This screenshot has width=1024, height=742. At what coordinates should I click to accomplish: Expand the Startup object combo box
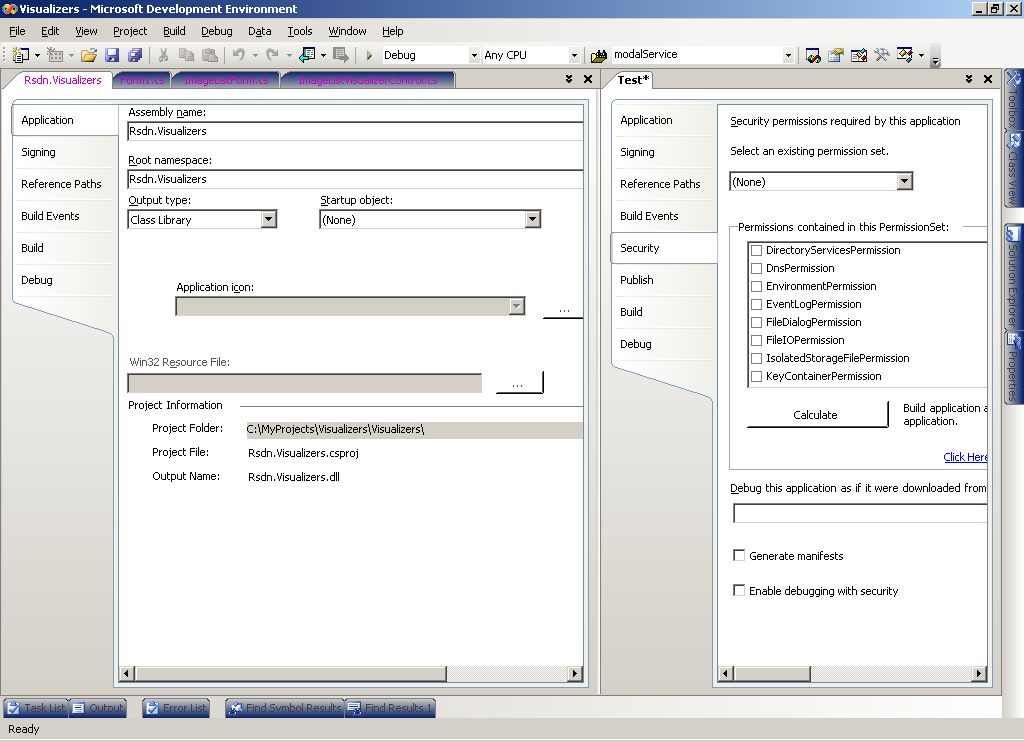pos(532,220)
